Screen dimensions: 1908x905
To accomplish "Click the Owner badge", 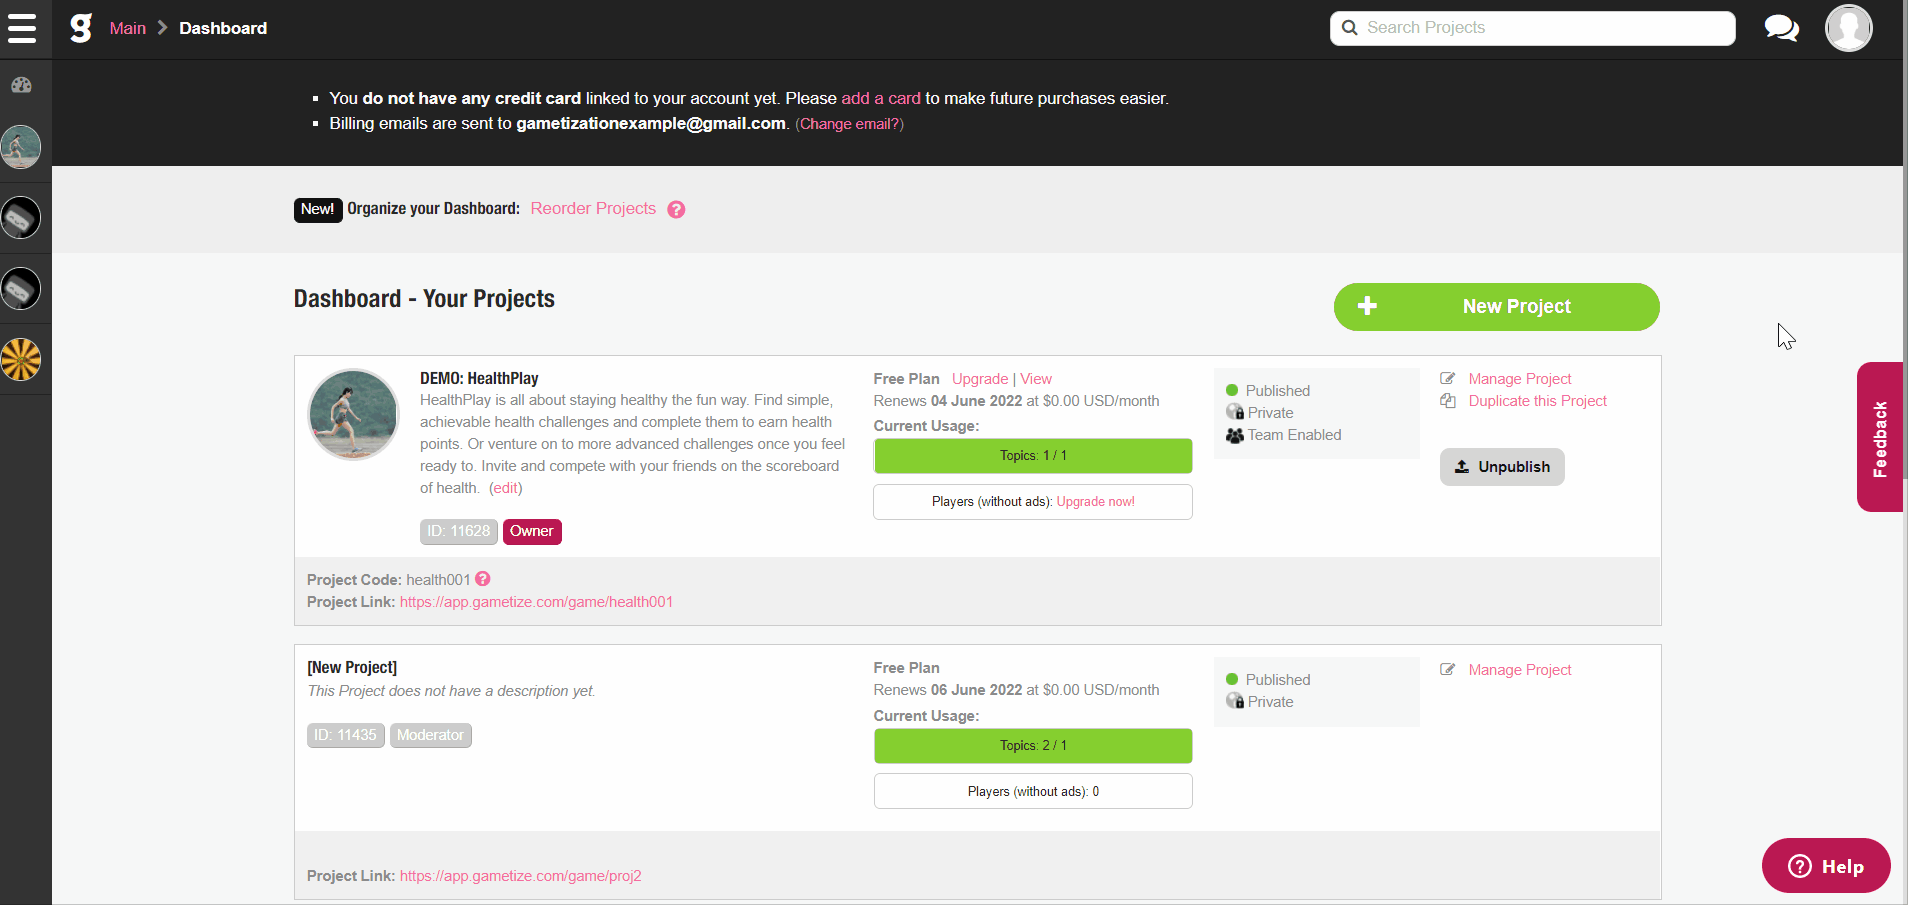I will pos(532,531).
